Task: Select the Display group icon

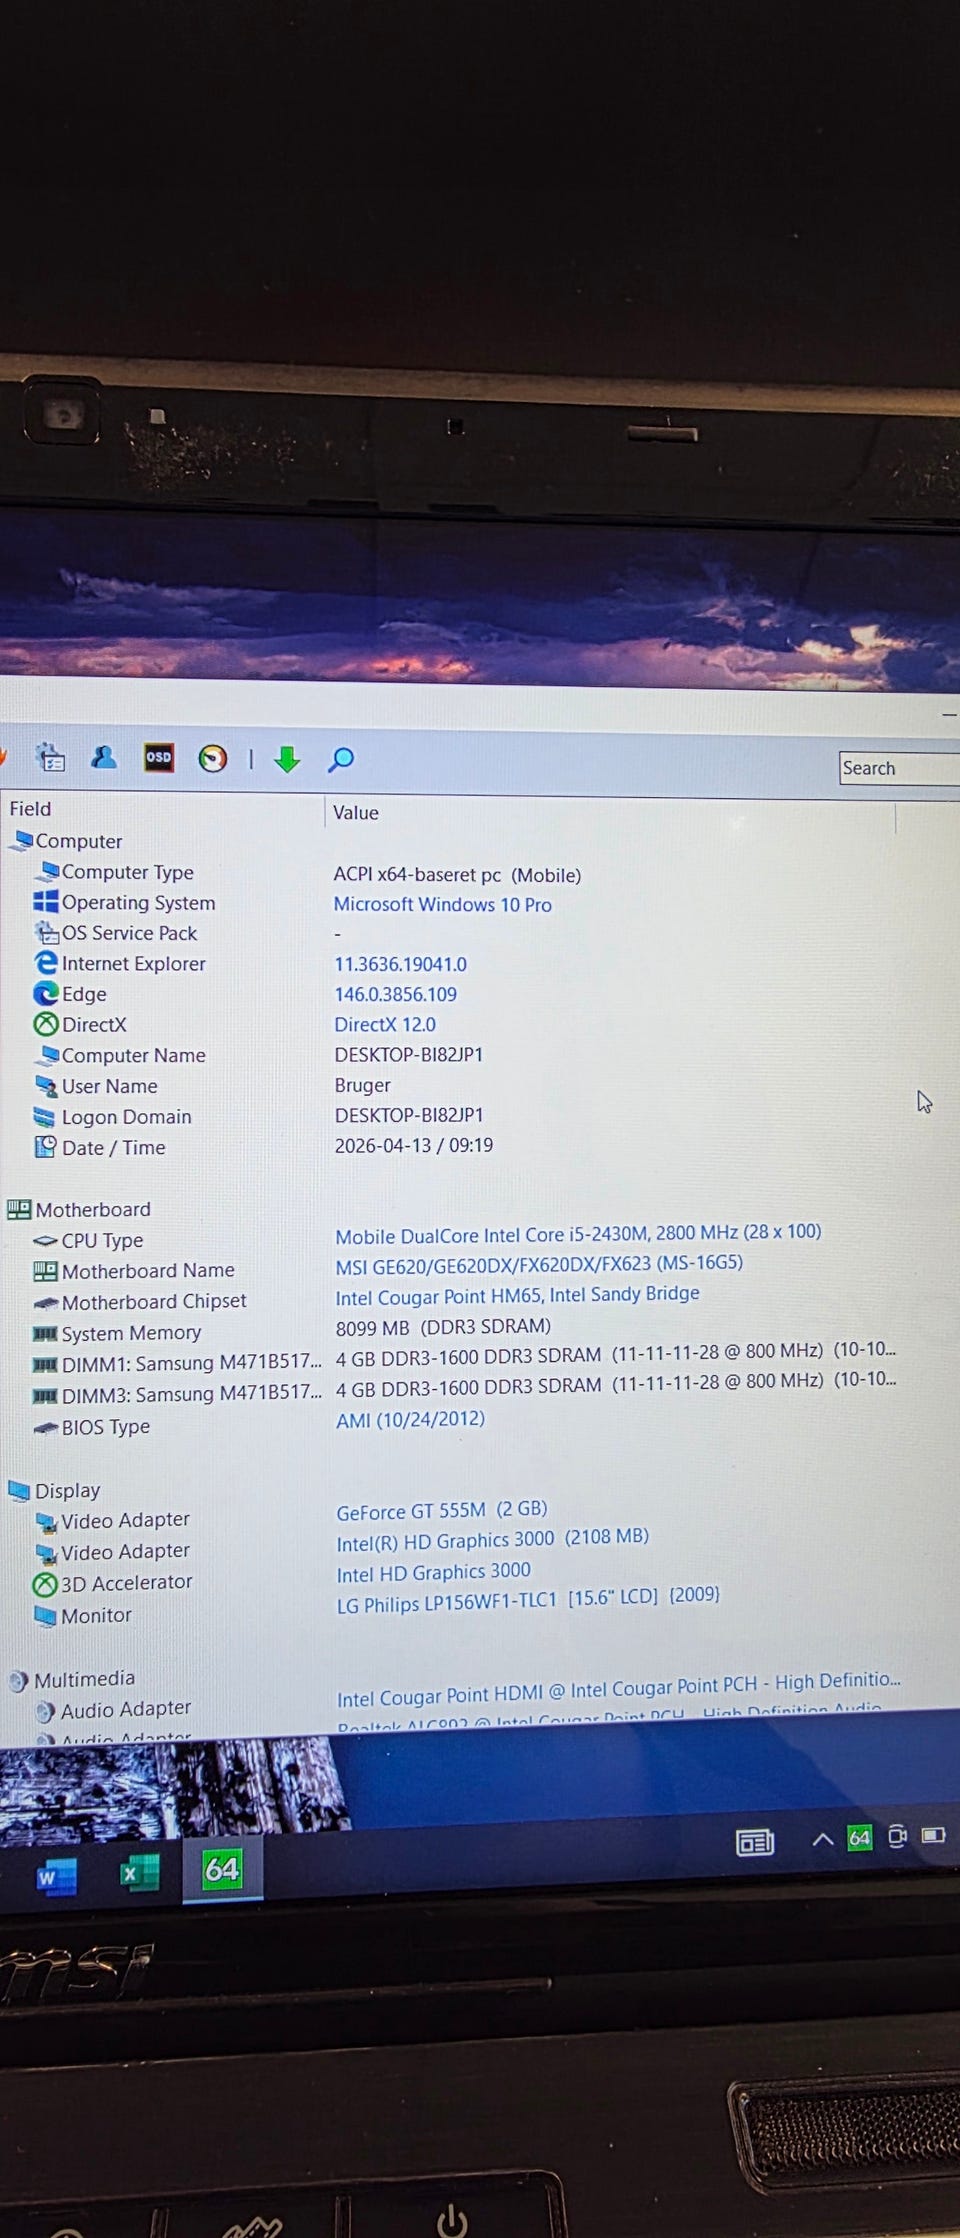Action: coord(19,1490)
